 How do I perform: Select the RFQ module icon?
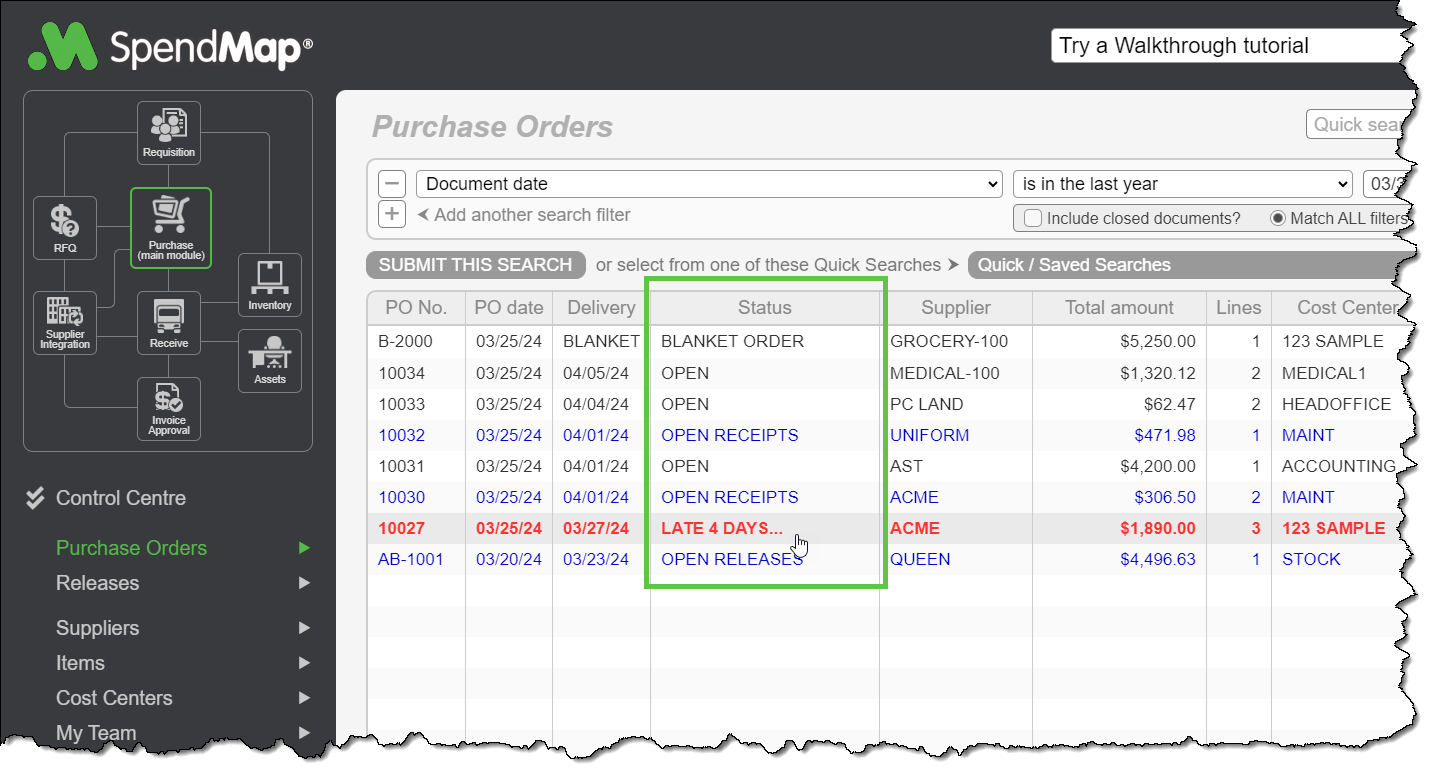(x=64, y=227)
